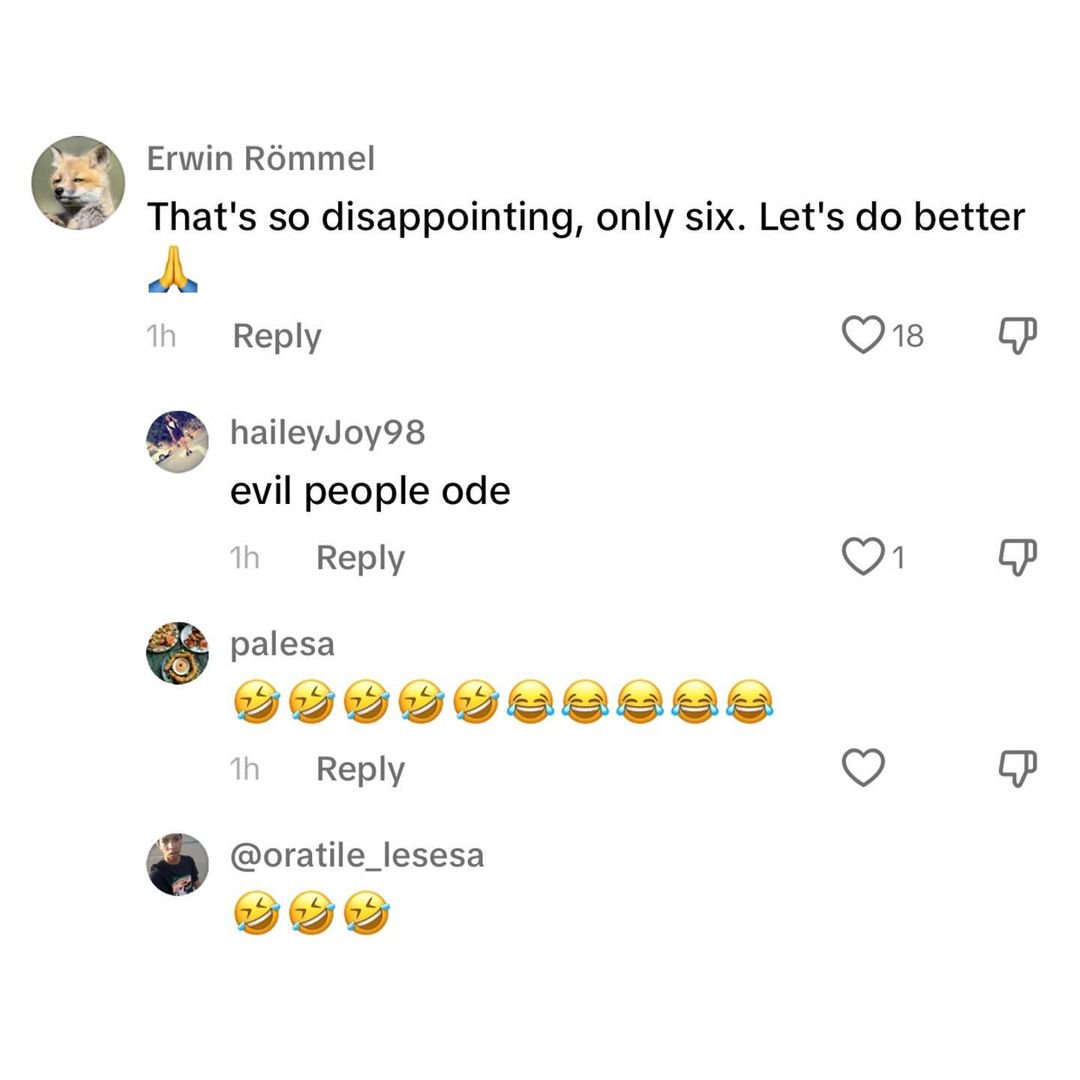This screenshot has width=1080, height=1080.
Task: Select the praying hands emoji in comment
Action: 173,269
